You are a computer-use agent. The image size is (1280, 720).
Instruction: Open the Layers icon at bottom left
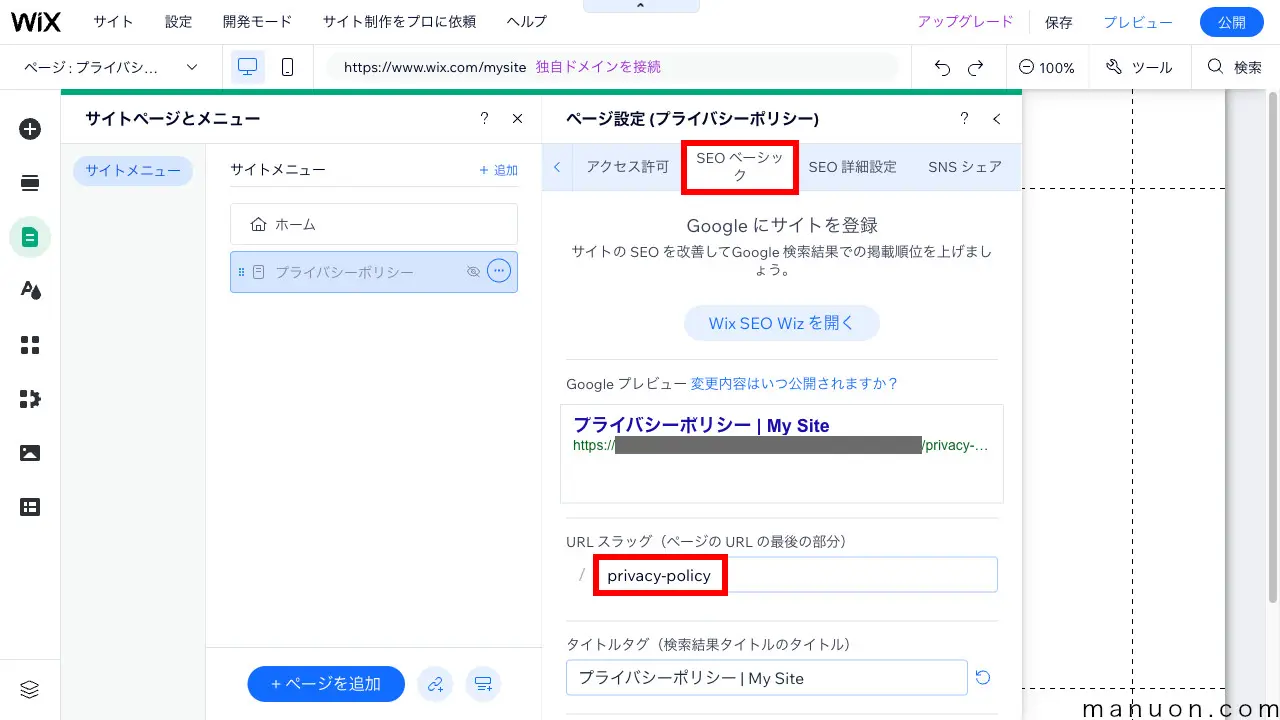[30, 689]
